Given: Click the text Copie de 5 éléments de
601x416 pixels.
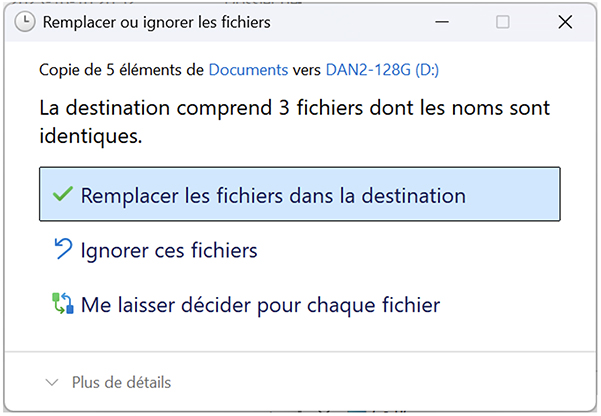Looking at the screenshot, I should [x=122, y=70].
